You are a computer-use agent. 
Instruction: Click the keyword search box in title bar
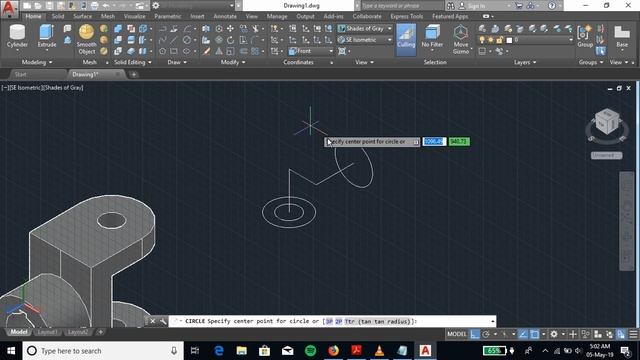click(x=402, y=6)
